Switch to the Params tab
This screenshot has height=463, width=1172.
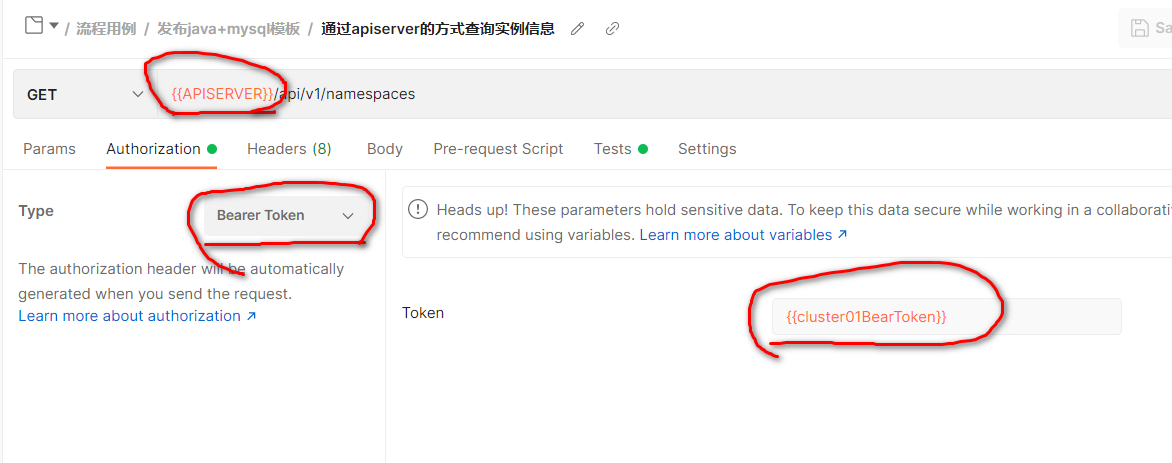coord(49,149)
